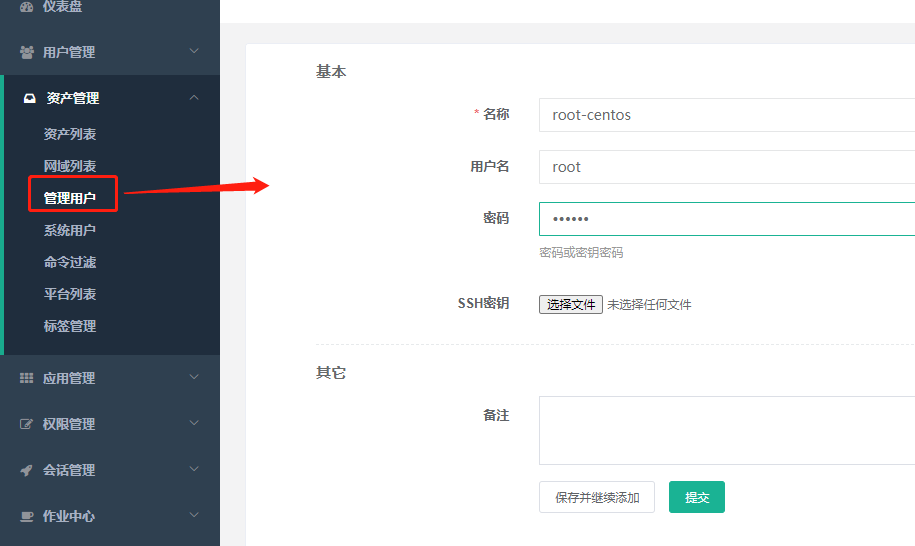The image size is (915, 546).
Task: Focus the 名称 field containing root-centos
Action: tap(727, 115)
